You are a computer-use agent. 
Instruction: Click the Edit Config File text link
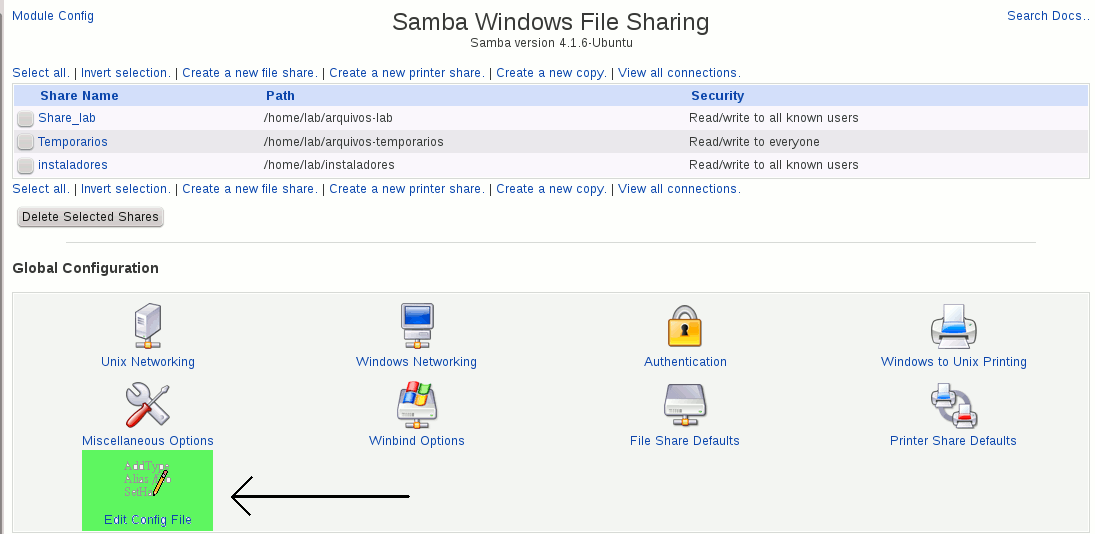point(147,519)
